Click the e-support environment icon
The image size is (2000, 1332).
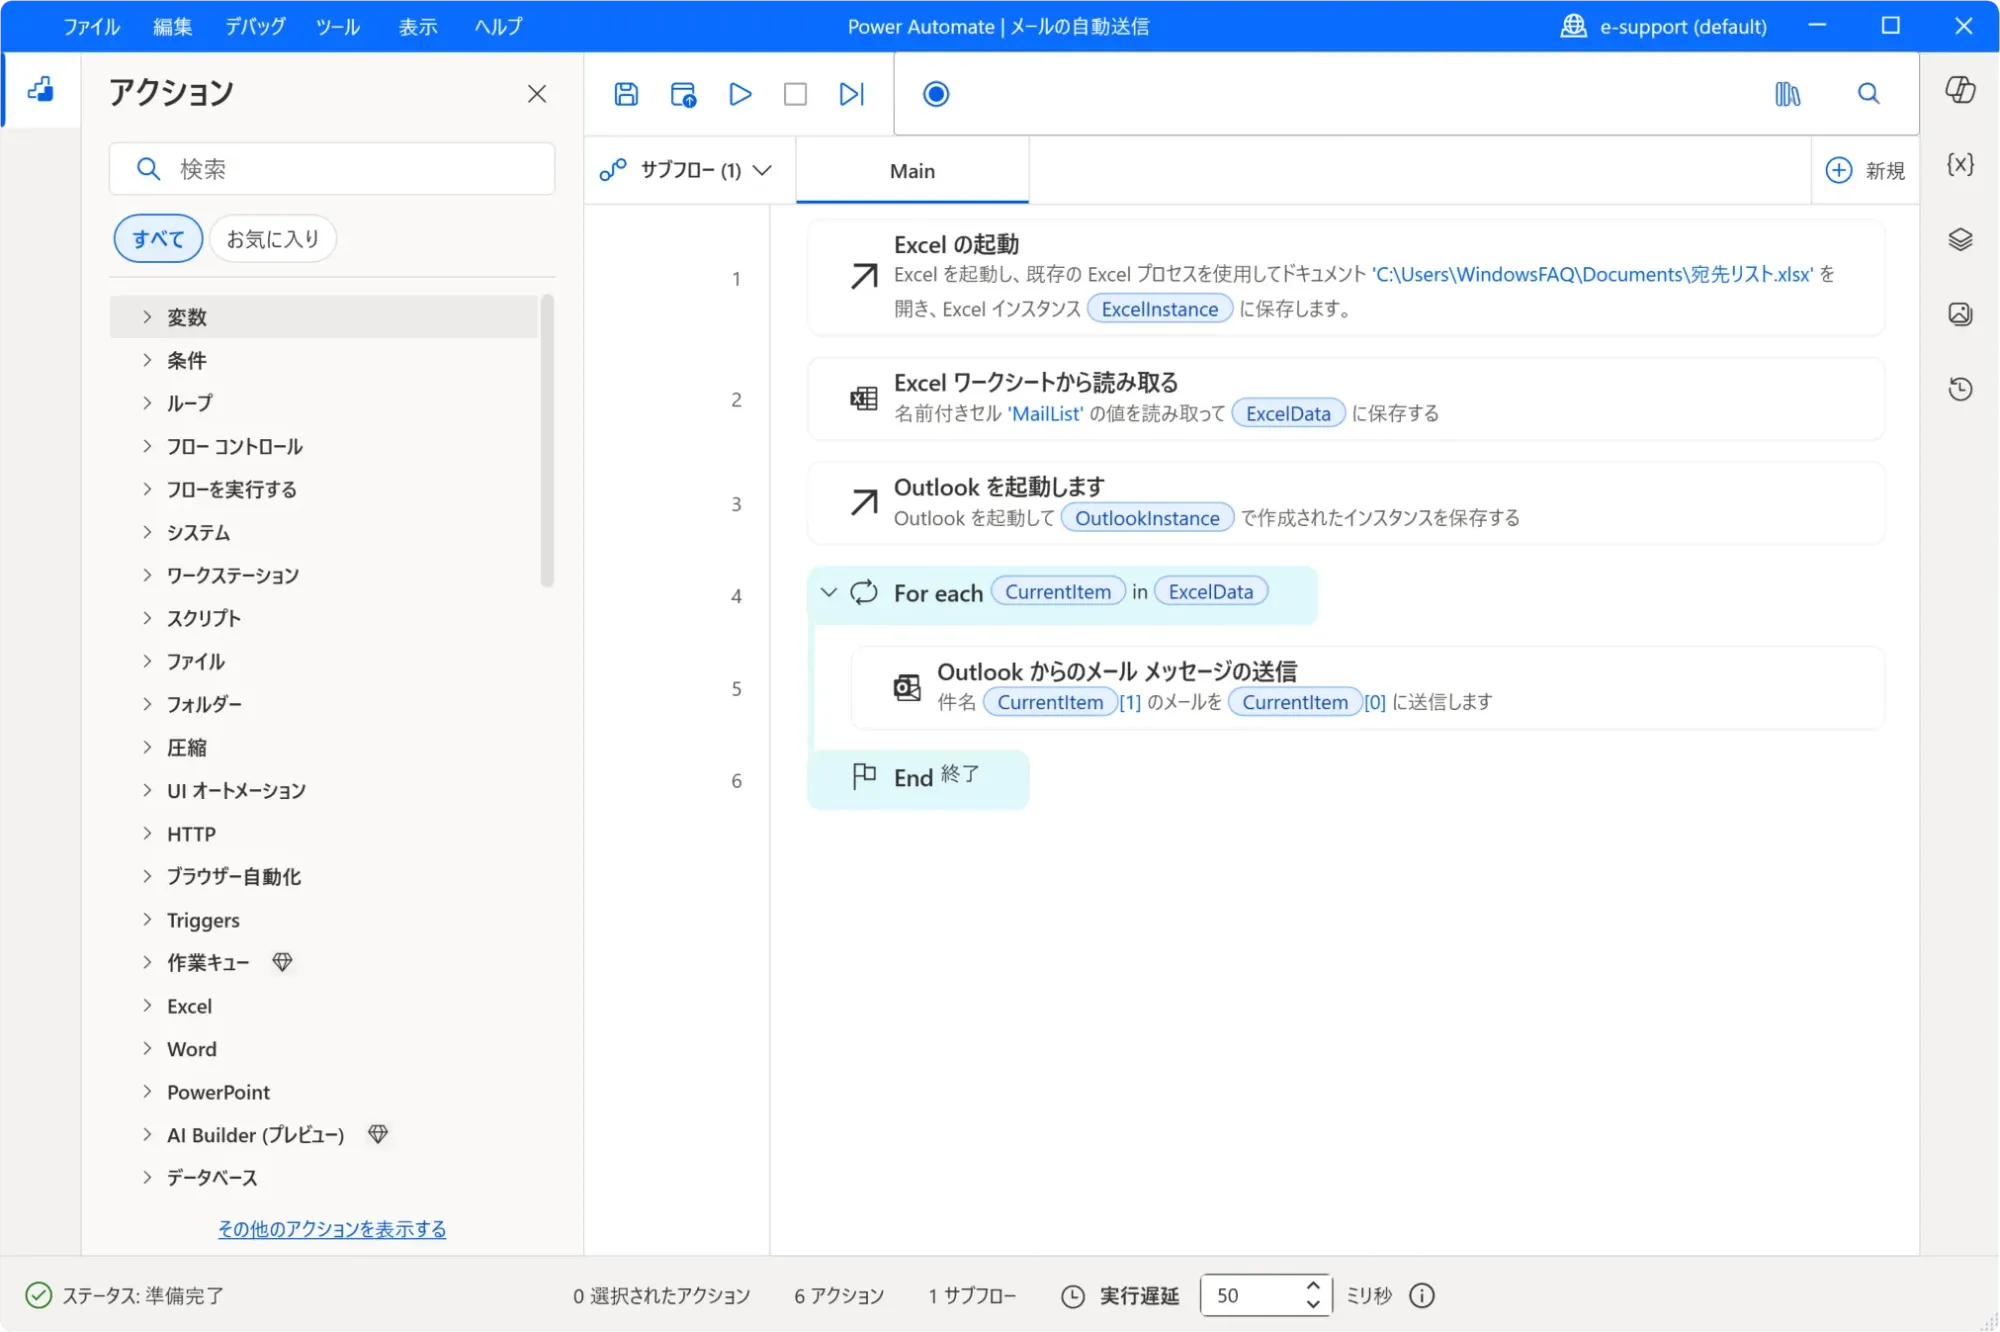tap(1574, 26)
